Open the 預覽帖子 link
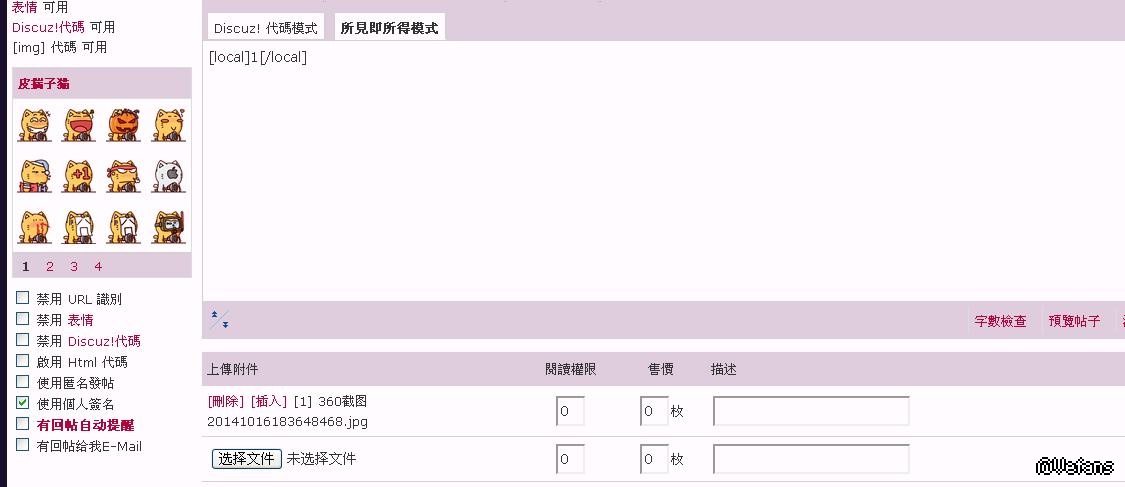Viewport: 1125px width, 487px height. point(1074,321)
